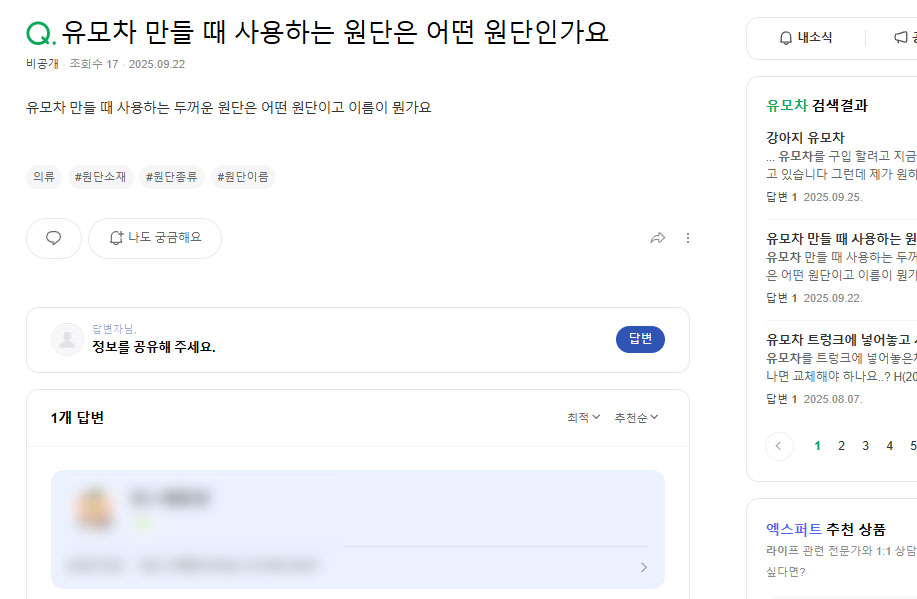
Task: Click the megaphone icon in the top bar
Action: (901, 38)
